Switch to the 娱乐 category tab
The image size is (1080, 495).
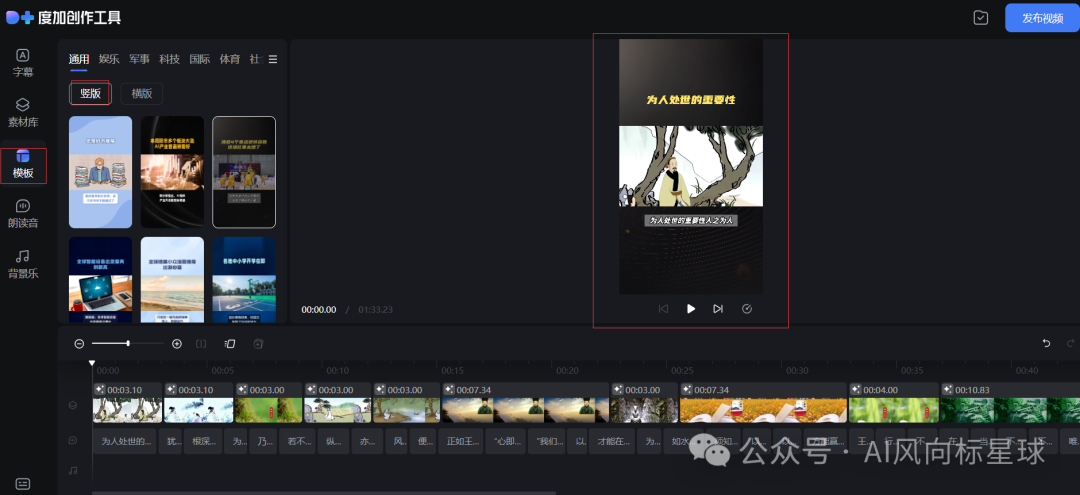(x=108, y=60)
